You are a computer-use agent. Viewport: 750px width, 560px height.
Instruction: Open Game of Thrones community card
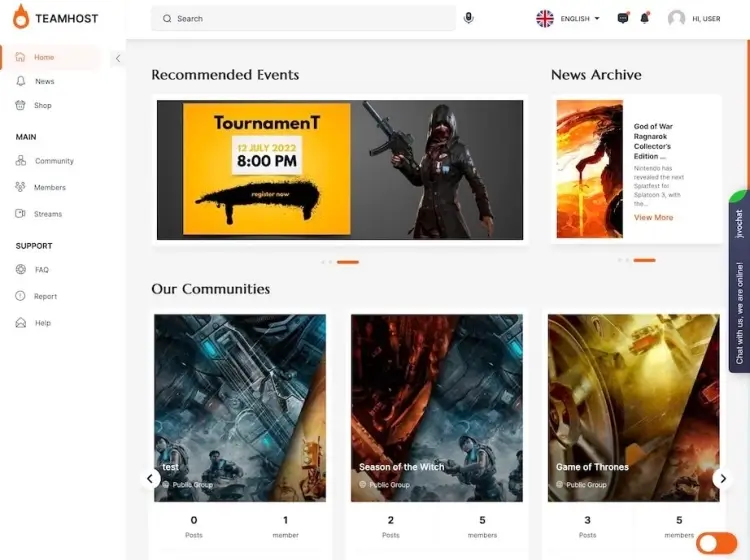tap(633, 408)
